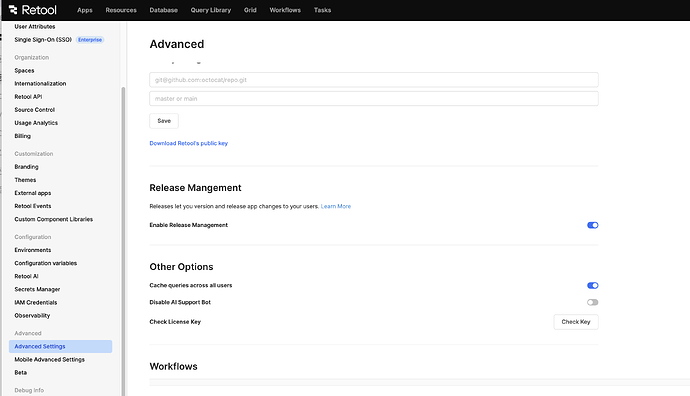The width and height of the screenshot is (690, 396).
Task: Click the git repository URL field
Action: pos(374,80)
